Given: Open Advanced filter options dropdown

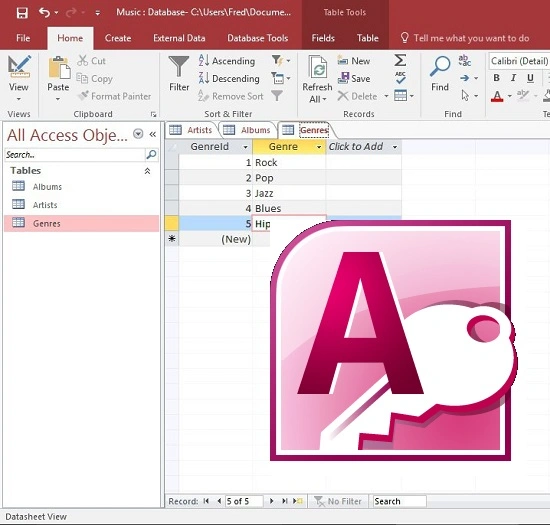Looking at the screenshot, I should [281, 78].
